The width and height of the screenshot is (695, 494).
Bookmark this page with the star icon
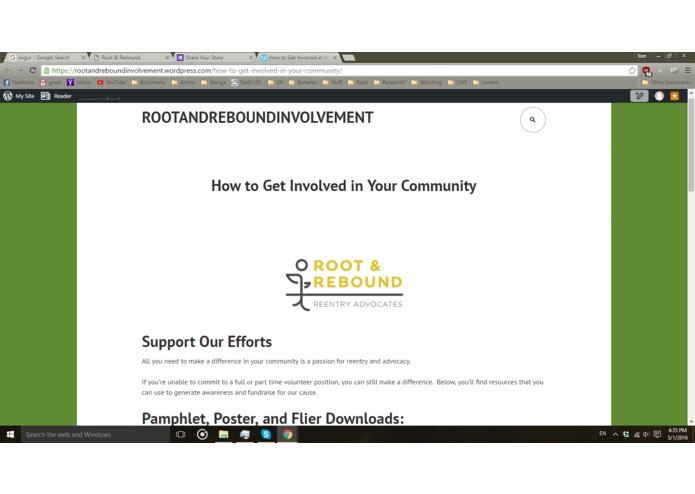[x=632, y=70]
